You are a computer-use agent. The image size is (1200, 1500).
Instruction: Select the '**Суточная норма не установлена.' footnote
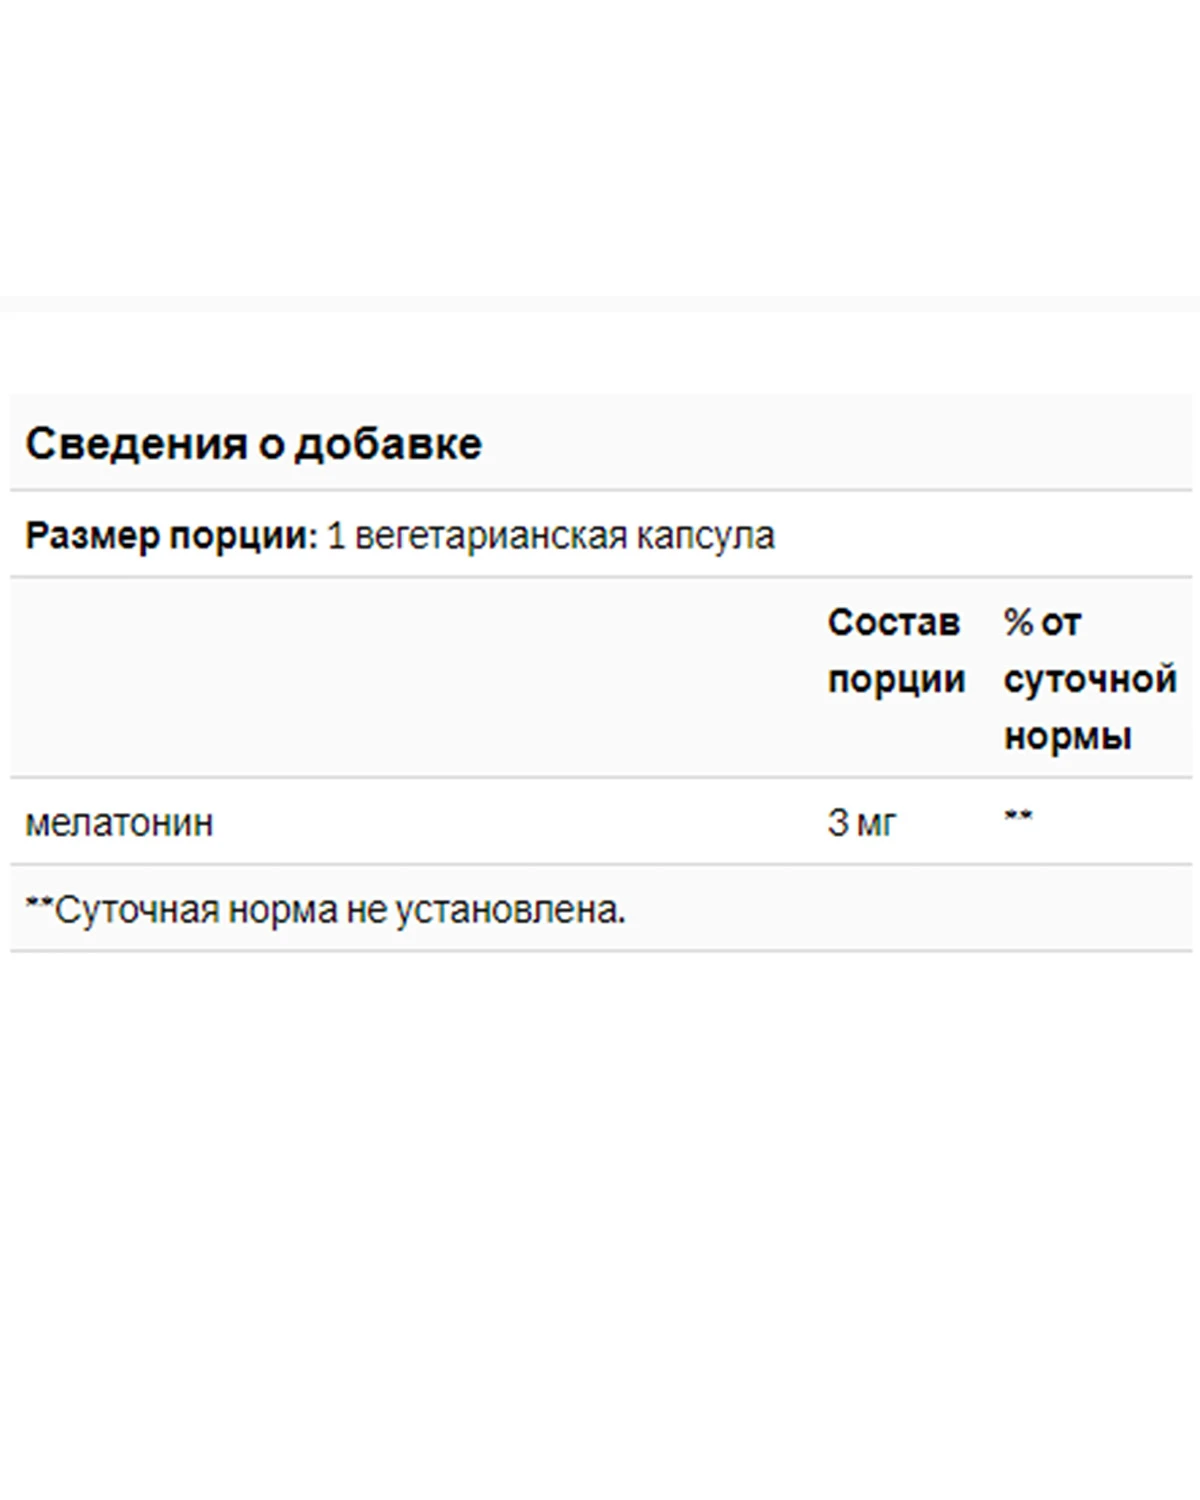click(x=325, y=910)
